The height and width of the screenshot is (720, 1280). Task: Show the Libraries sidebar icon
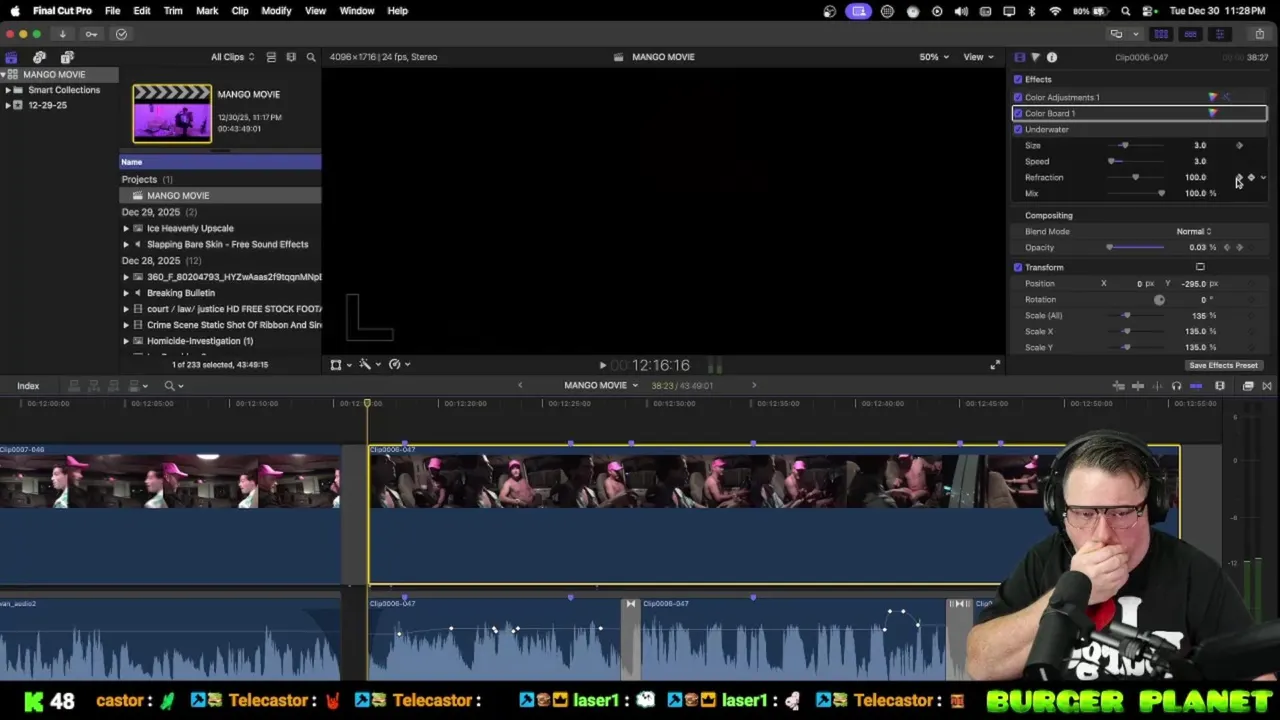pos(11,57)
